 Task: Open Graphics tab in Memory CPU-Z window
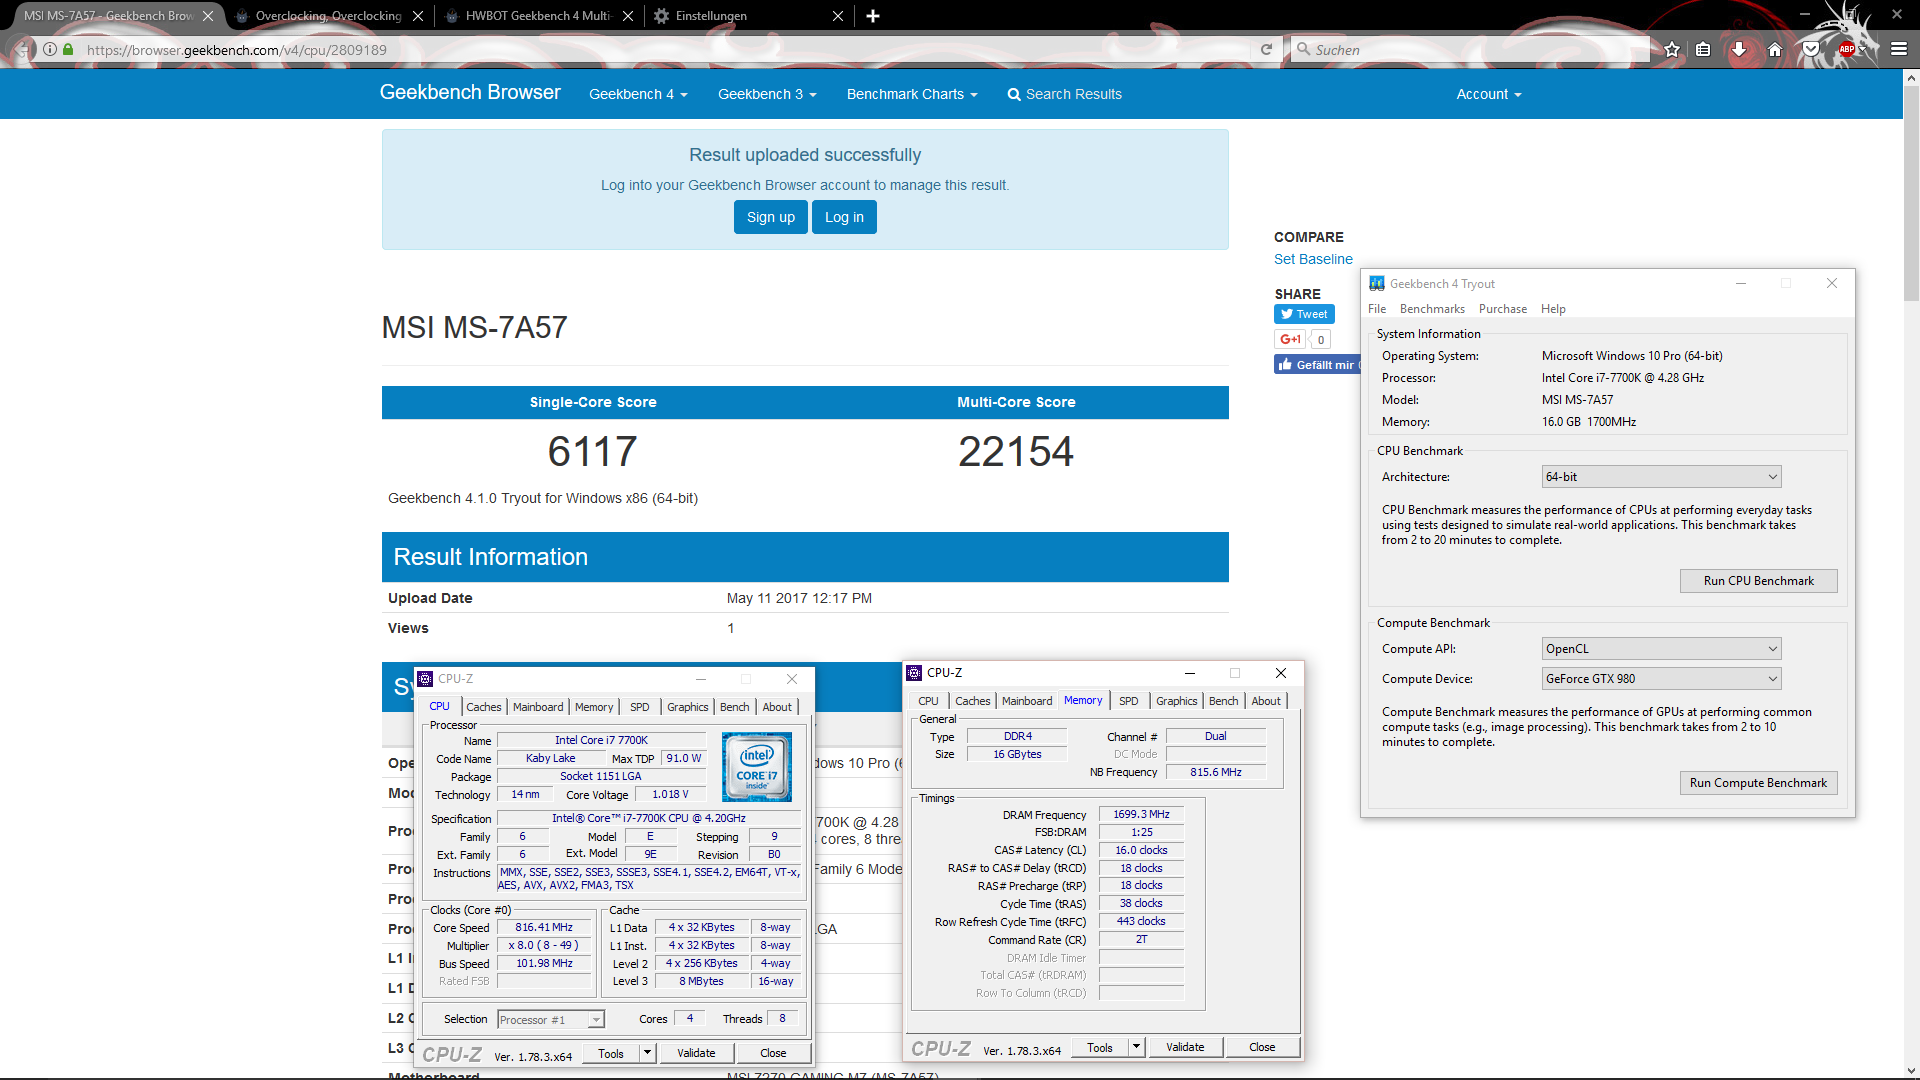(x=1177, y=701)
